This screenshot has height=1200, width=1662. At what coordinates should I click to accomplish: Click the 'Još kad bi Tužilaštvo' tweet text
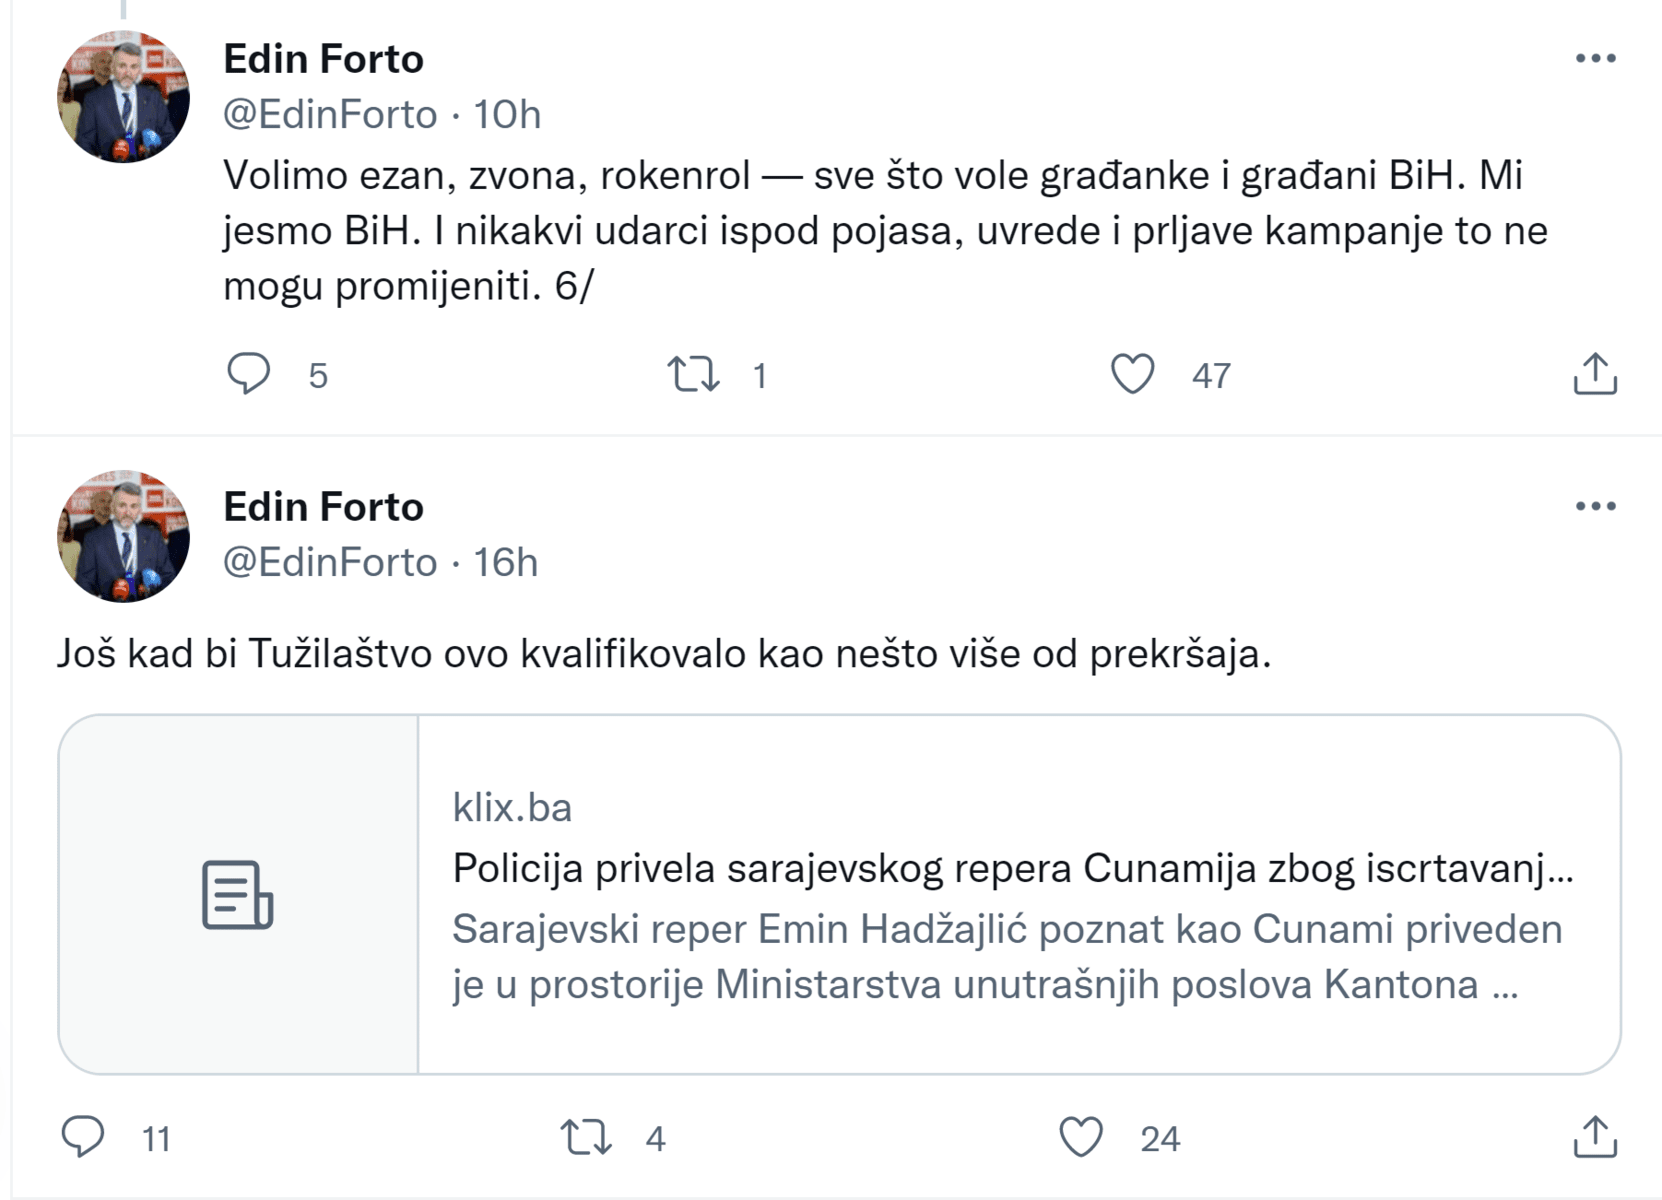[663, 654]
